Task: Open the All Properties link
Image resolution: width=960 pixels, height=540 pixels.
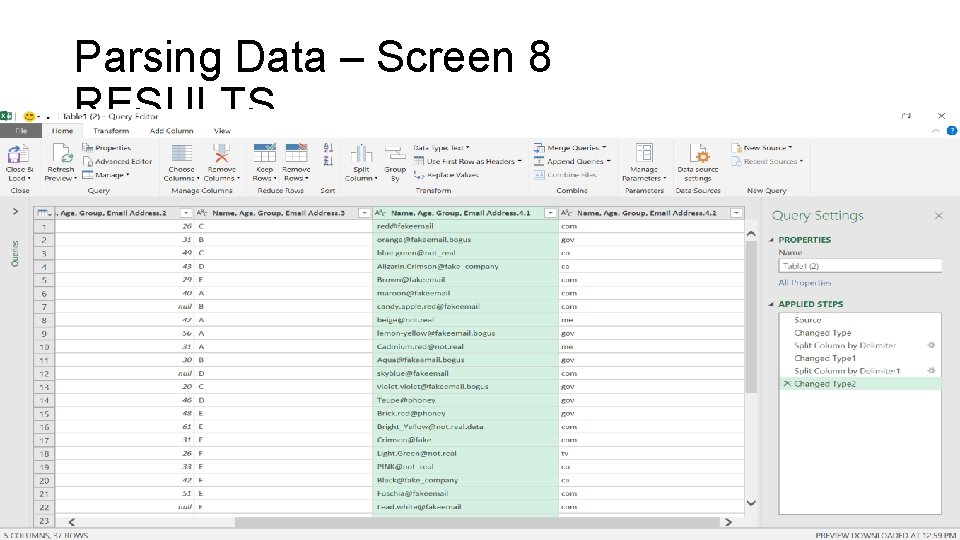Action: click(804, 283)
